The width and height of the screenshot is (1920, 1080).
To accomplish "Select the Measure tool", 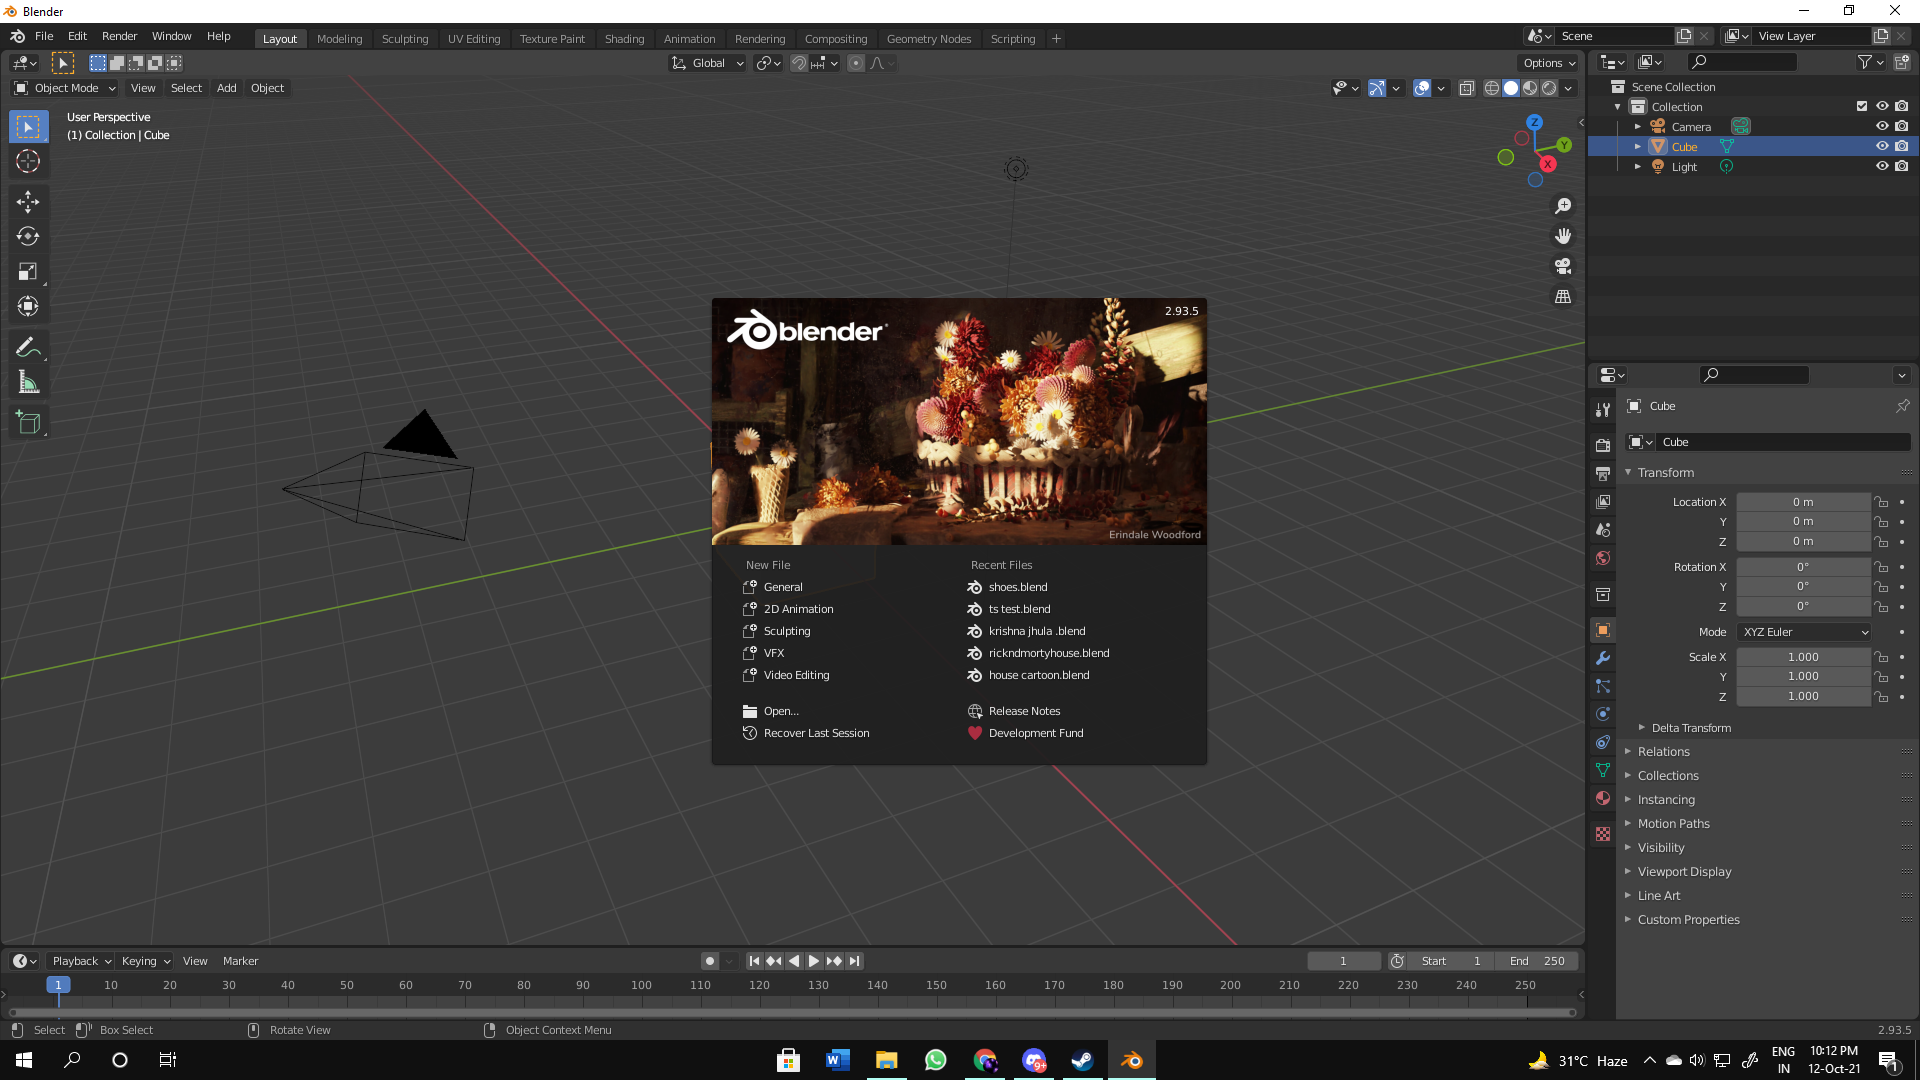I will point(28,383).
